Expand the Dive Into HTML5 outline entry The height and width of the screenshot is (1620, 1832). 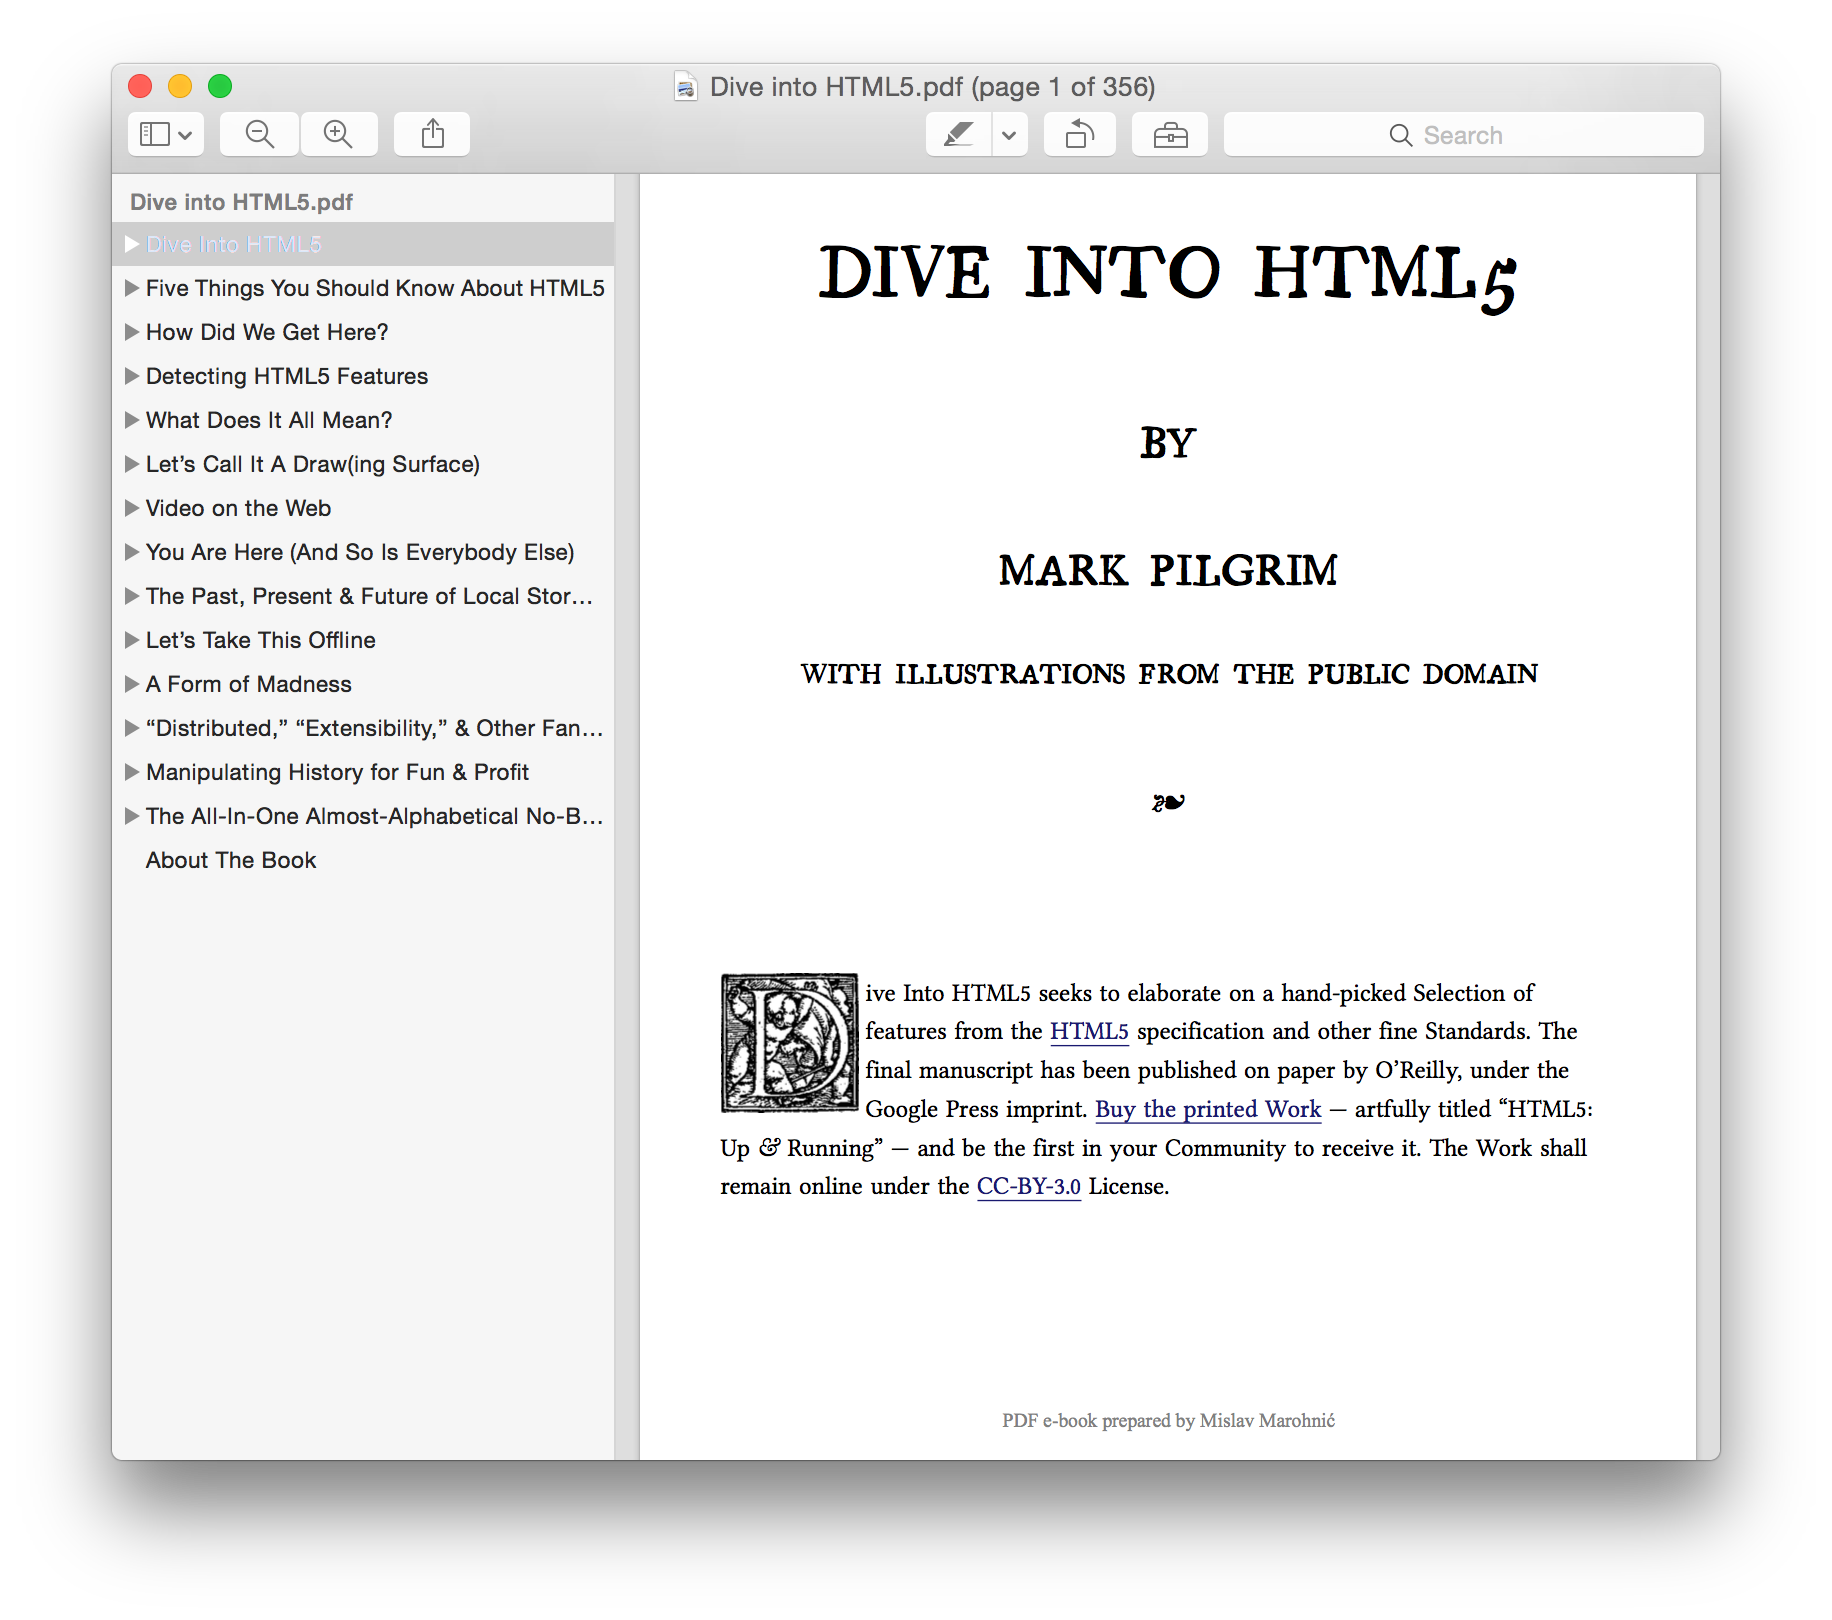click(131, 244)
